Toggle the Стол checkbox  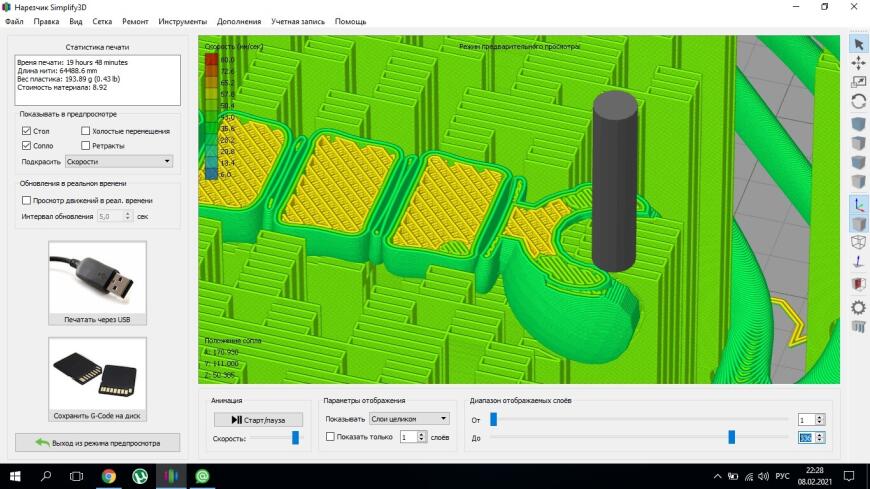[26, 131]
